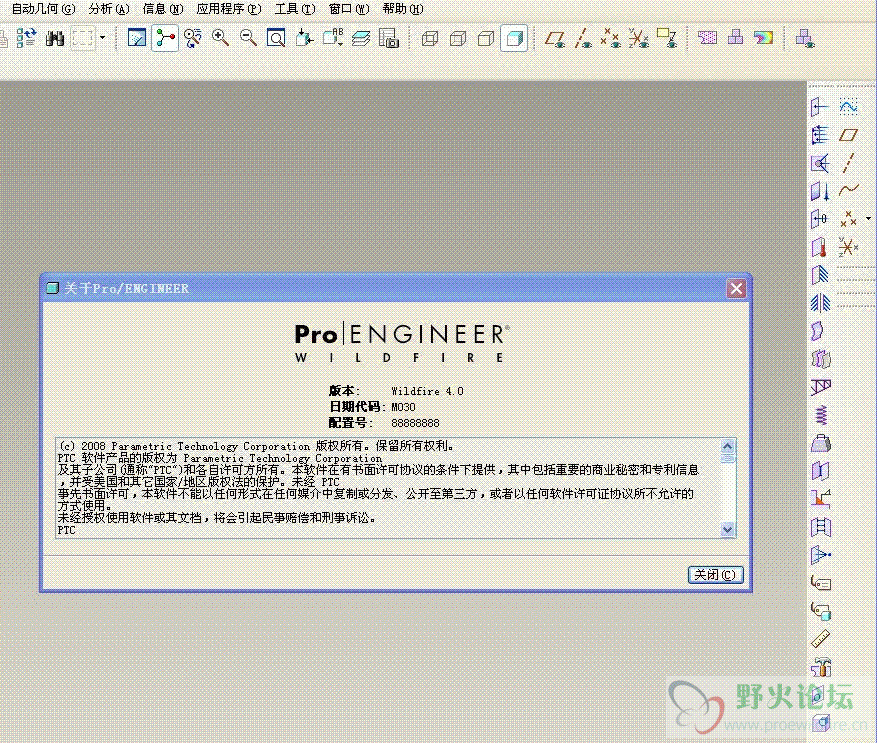Image resolution: width=877 pixels, height=743 pixels.
Task: Click the datum curve tool
Action: (x=848, y=191)
